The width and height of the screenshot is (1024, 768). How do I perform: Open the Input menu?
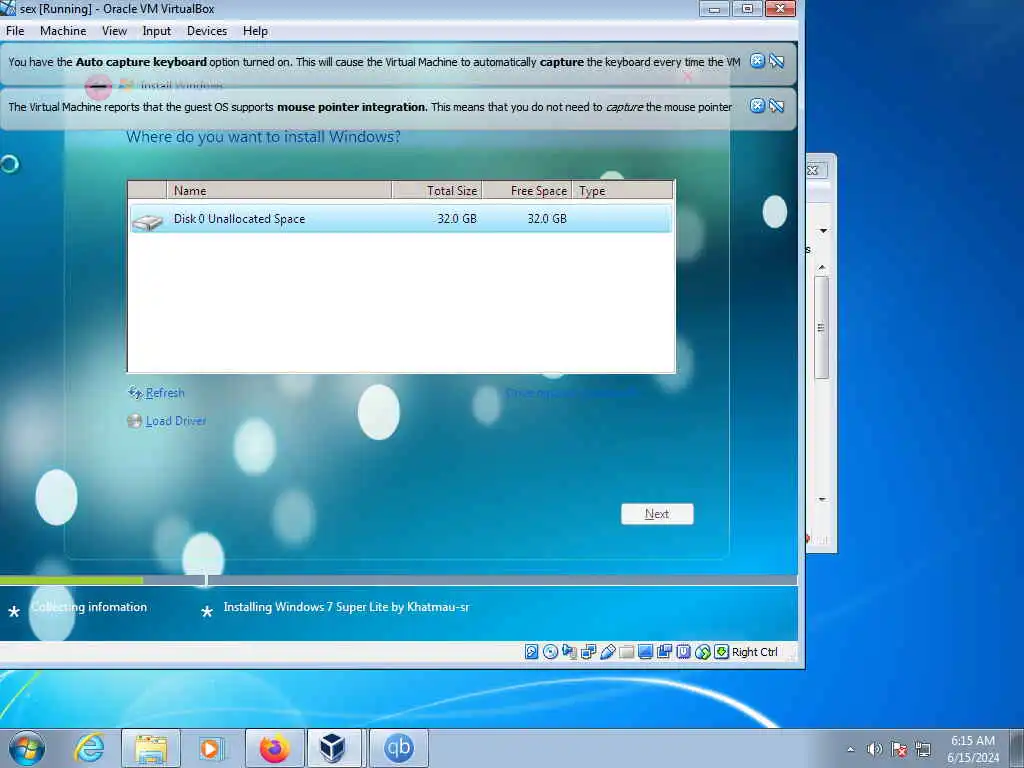click(157, 31)
